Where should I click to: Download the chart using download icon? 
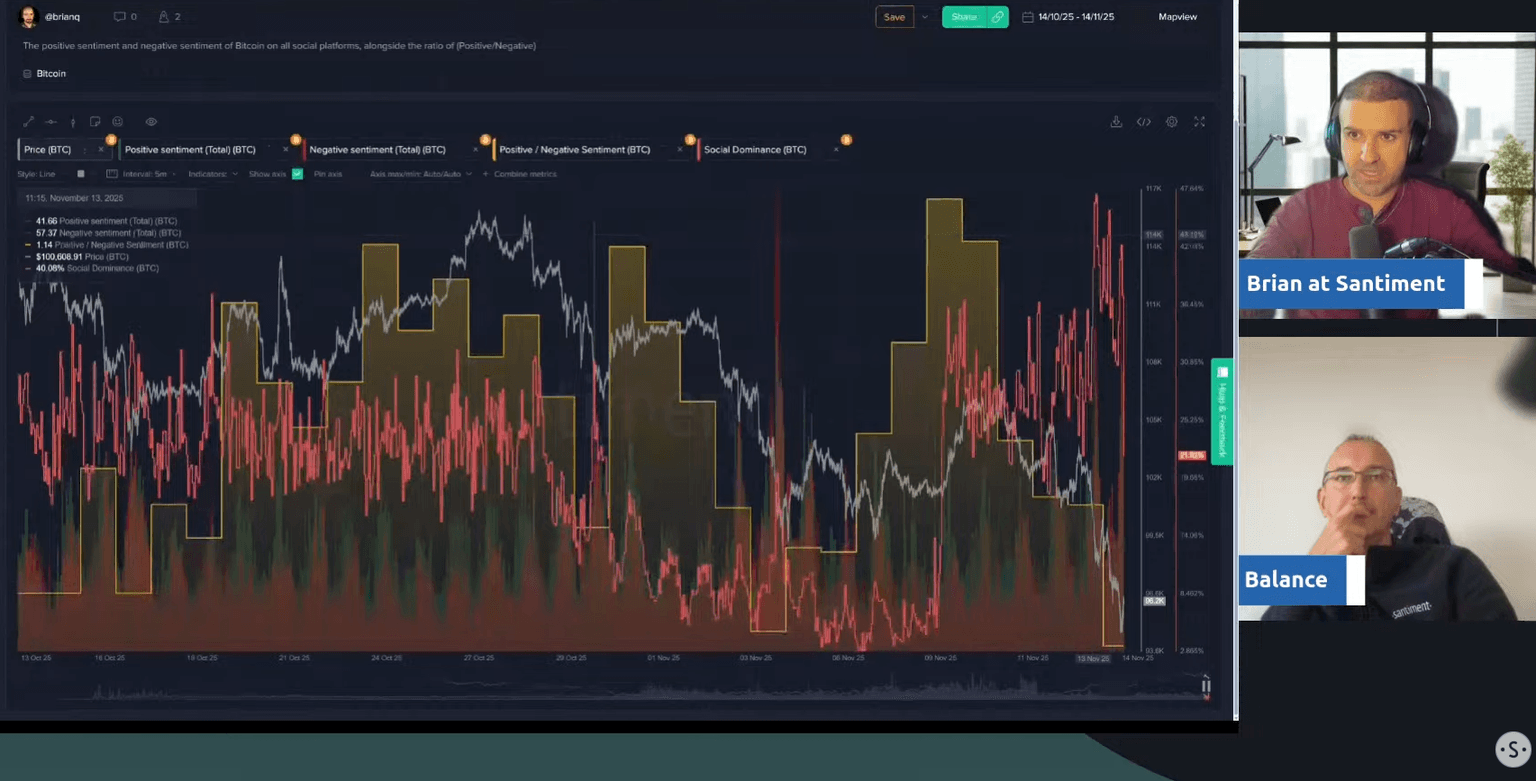(x=1116, y=122)
